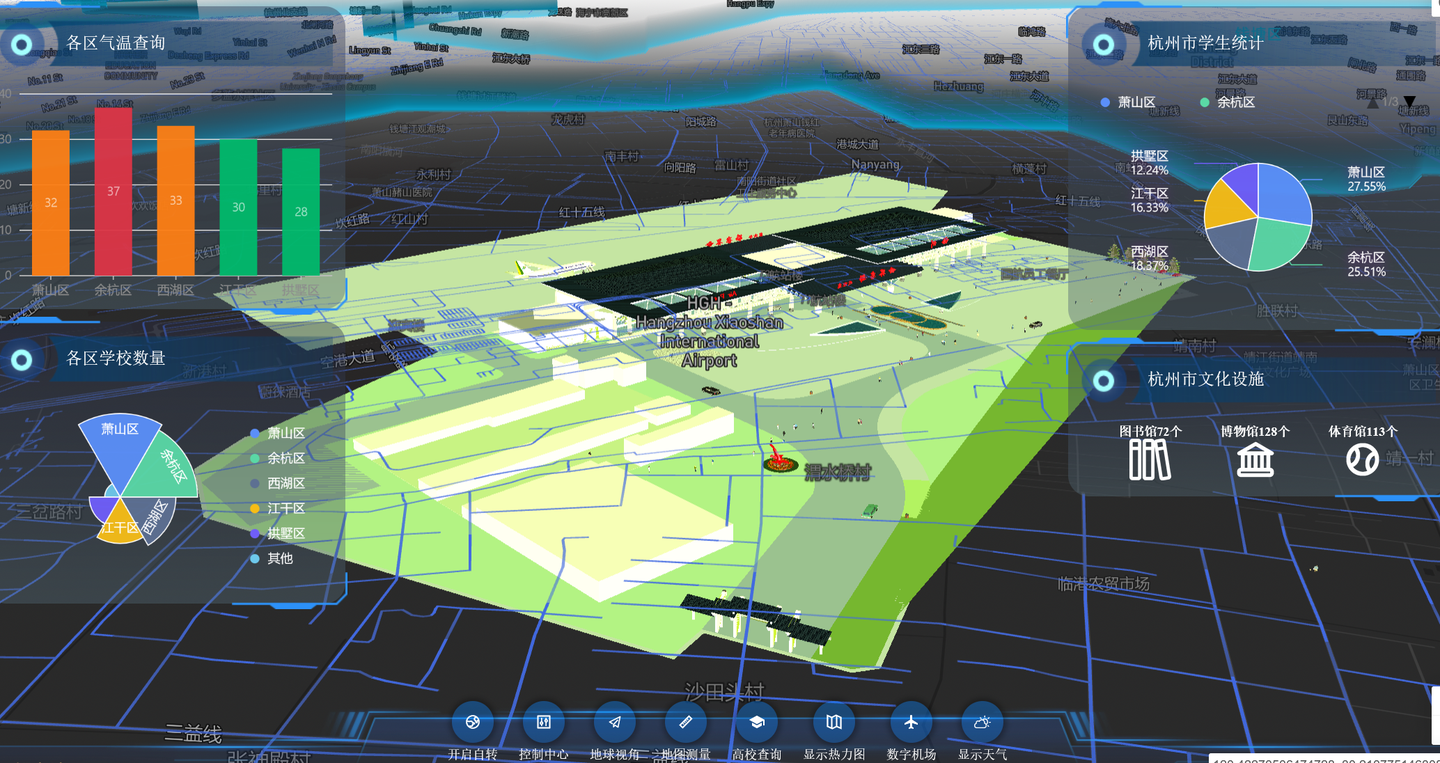1440x763 pixels.
Task: Activate the 地球视角 paper plane view tool
Action: pos(615,722)
